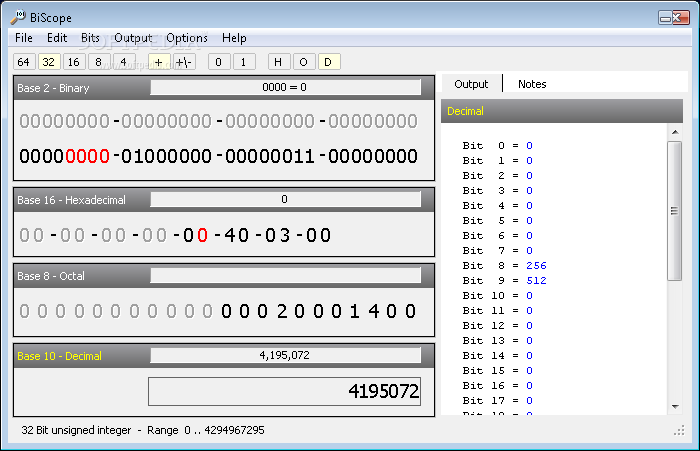The width and height of the screenshot is (700, 451).
Task: Switch to the Notes tab
Action: [x=532, y=84]
